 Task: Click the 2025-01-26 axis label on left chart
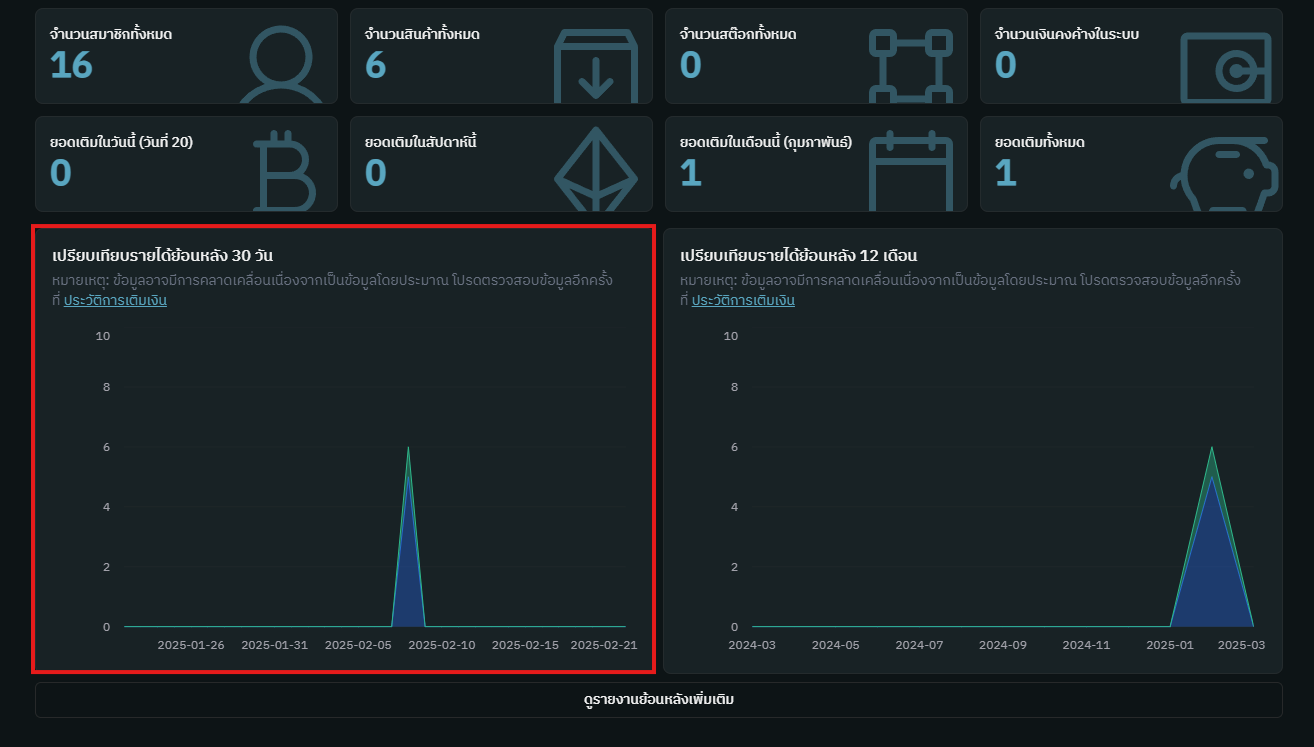pyautogui.click(x=190, y=645)
